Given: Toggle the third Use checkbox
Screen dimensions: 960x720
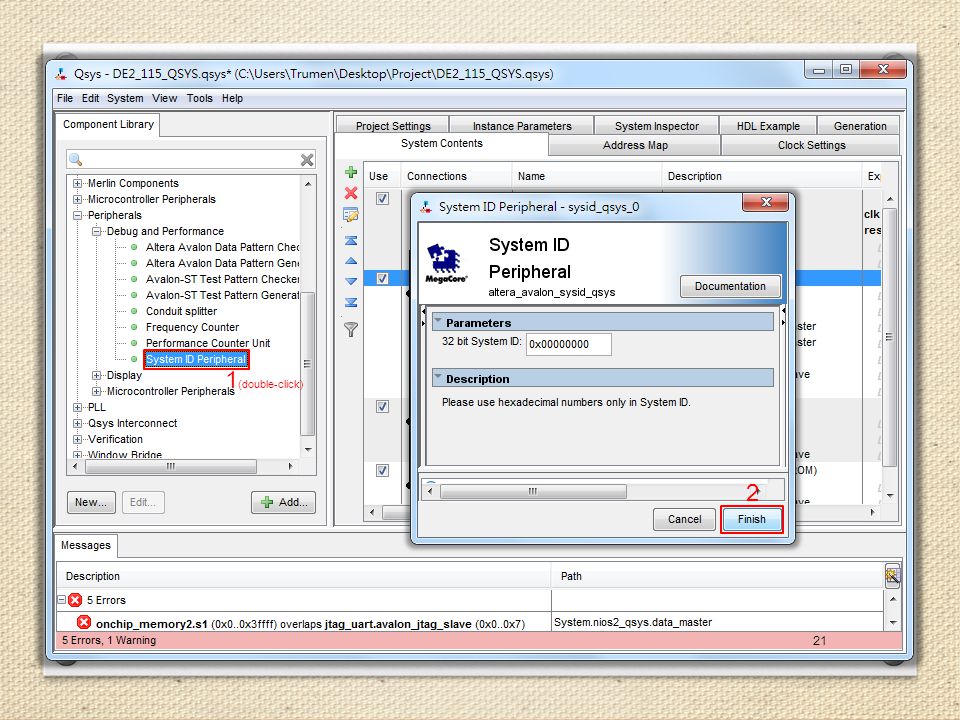Looking at the screenshot, I should [x=383, y=407].
